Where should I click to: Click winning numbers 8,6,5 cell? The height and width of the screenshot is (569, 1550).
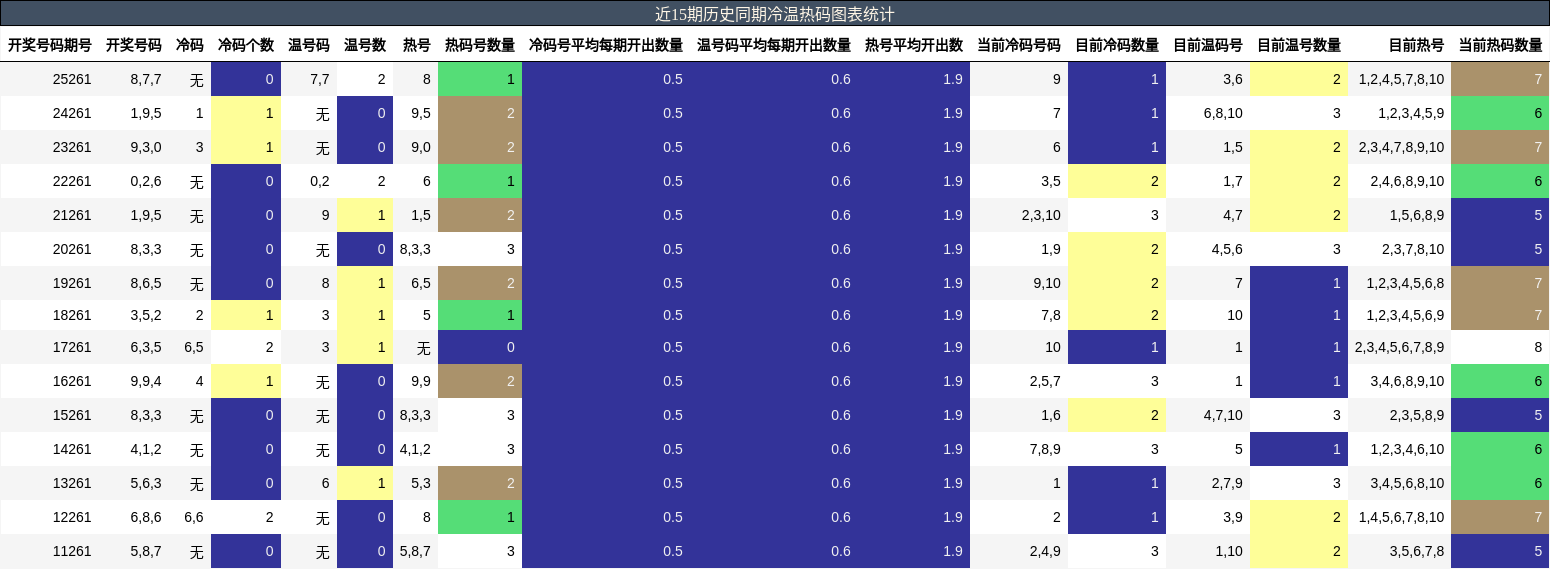click(146, 283)
